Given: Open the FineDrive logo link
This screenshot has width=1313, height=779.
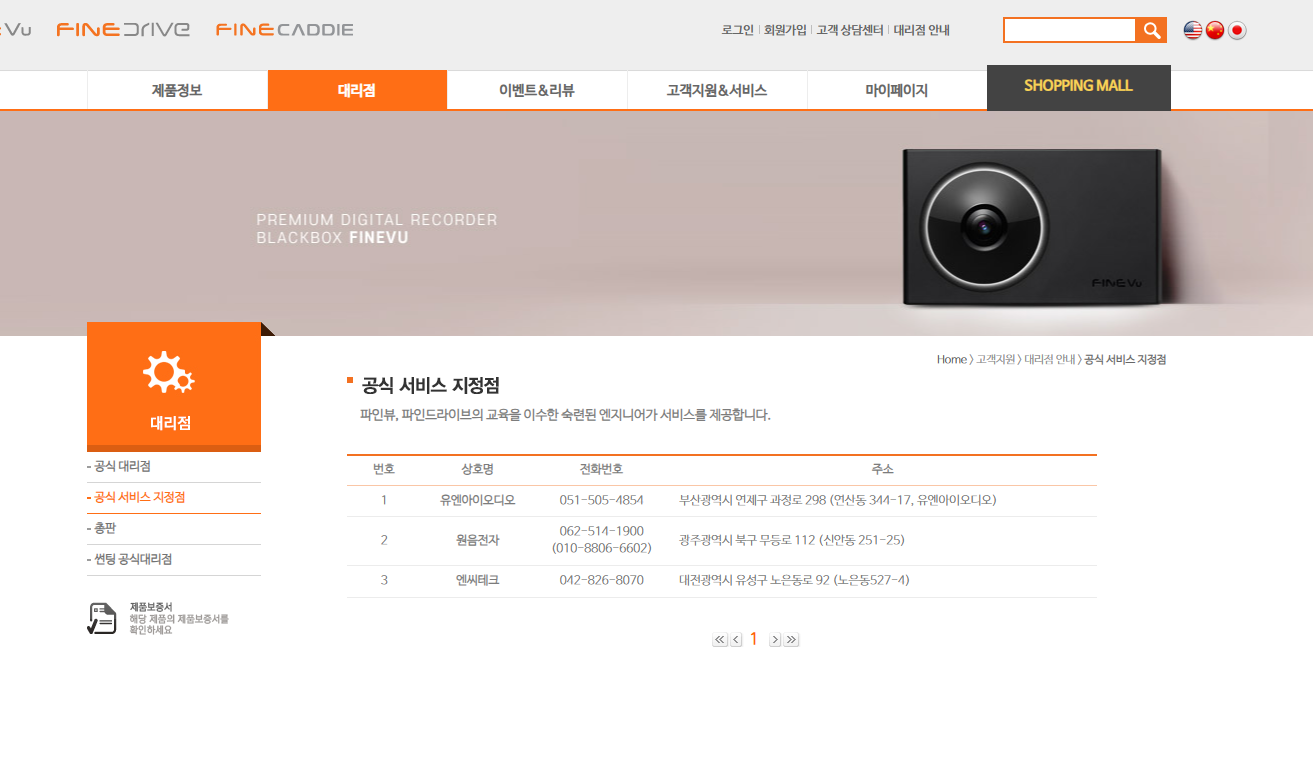Looking at the screenshot, I should coord(123,29).
